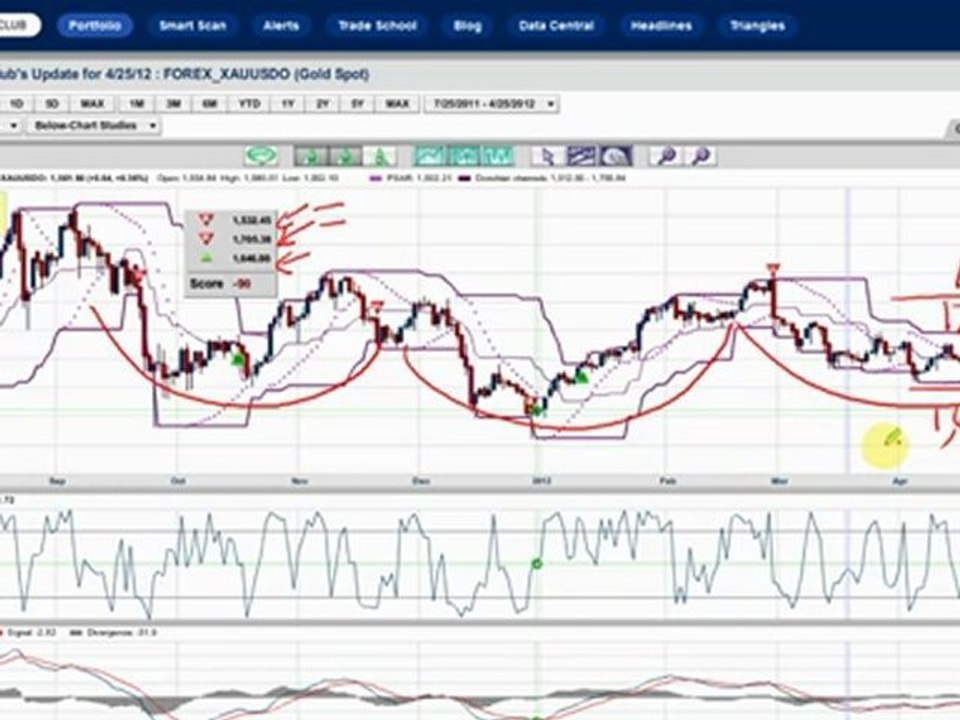Click green triangle marker in mid January
This screenshot has width=960, height=720.
pos(581,378)
